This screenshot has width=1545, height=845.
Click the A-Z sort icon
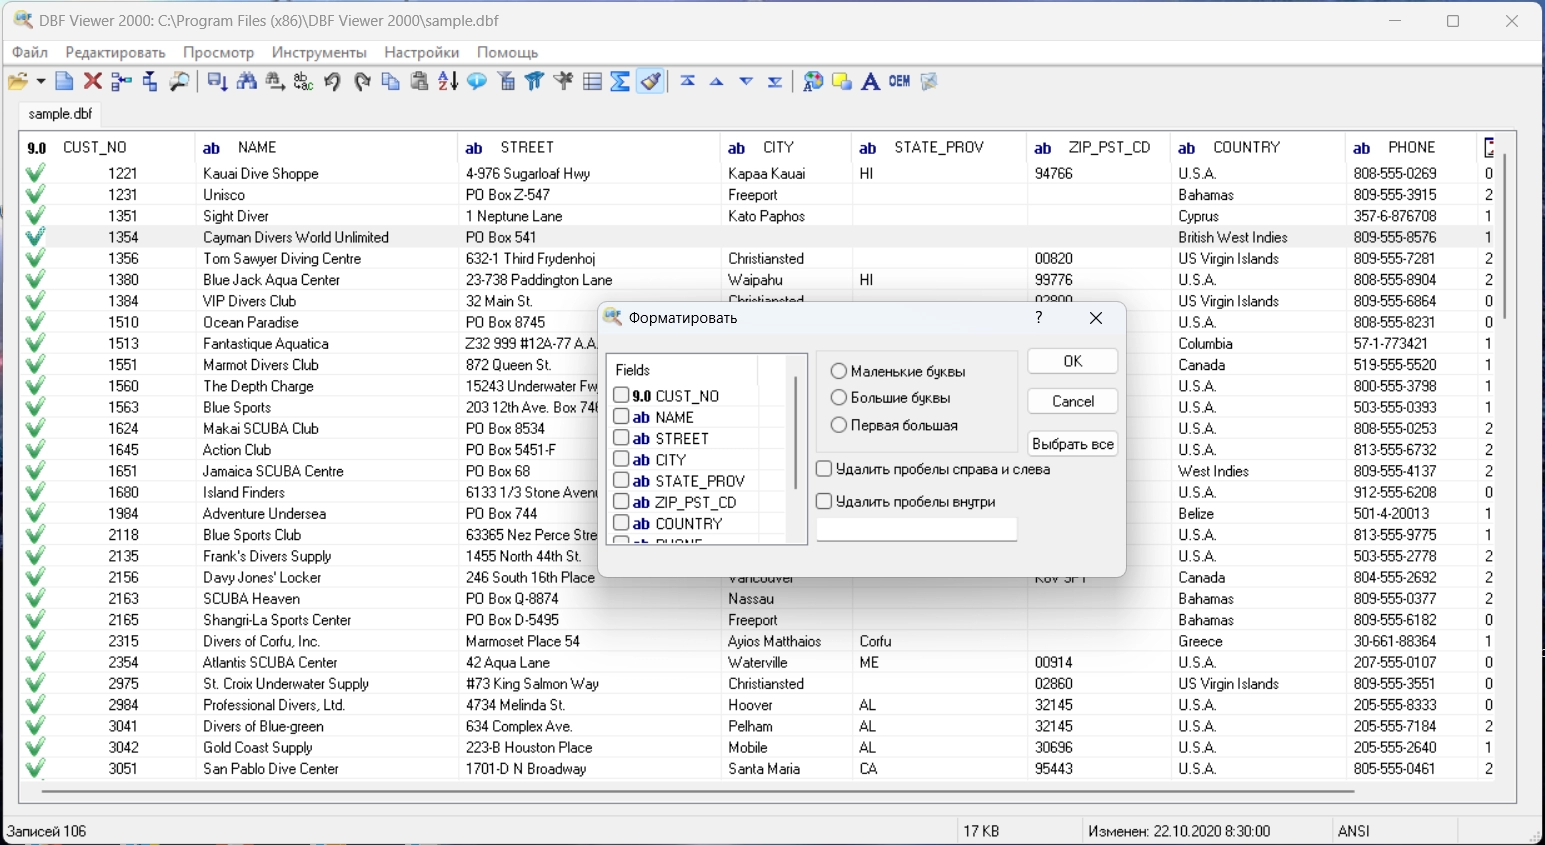coord(448,82)
